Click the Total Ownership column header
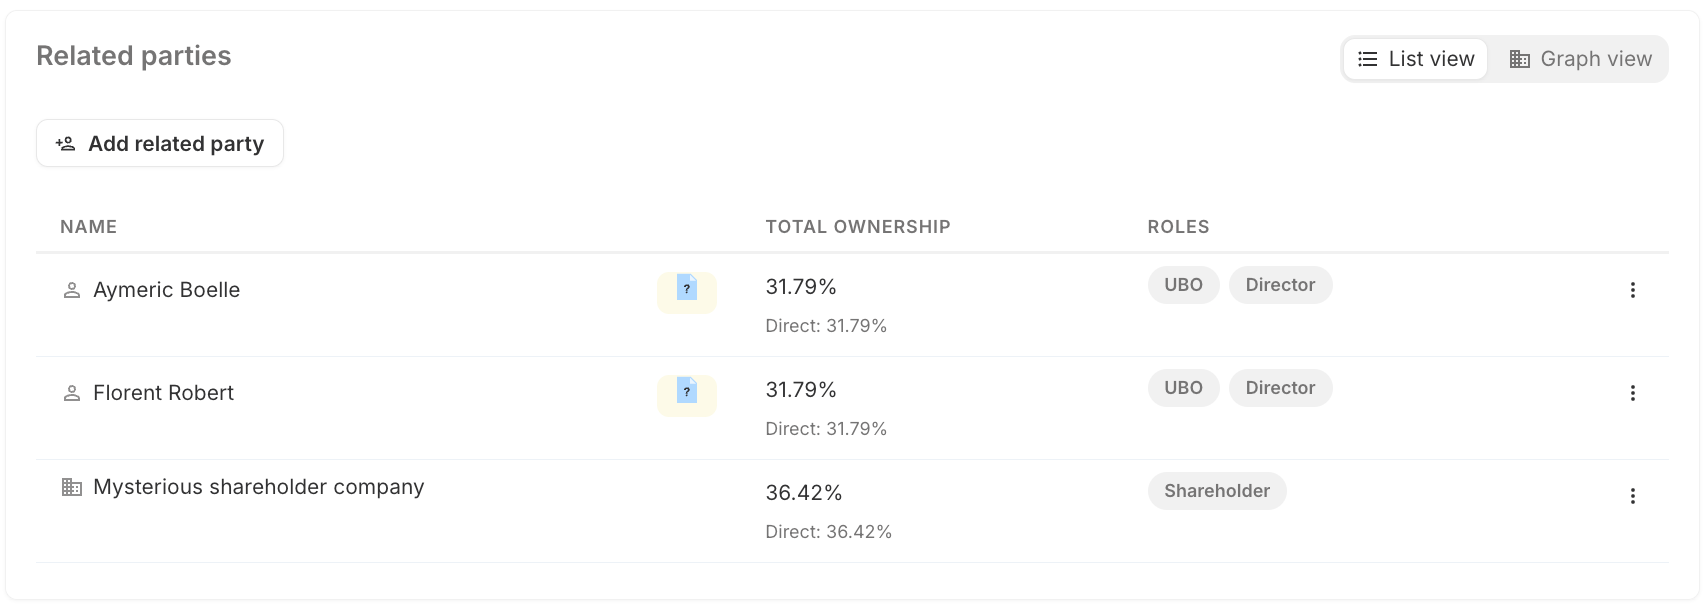The height and width of the screenshot is (606, 1708). click(857, 227)
